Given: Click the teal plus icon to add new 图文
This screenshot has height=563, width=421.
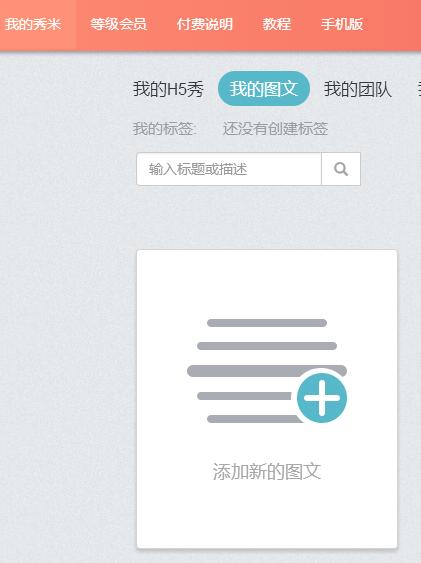Looking at the screenshot, I should [x=322, y=398].
